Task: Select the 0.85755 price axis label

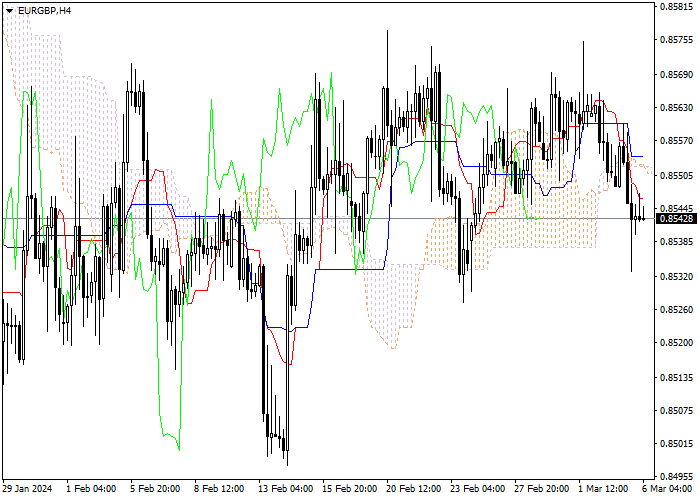Action: coord(676,40)
